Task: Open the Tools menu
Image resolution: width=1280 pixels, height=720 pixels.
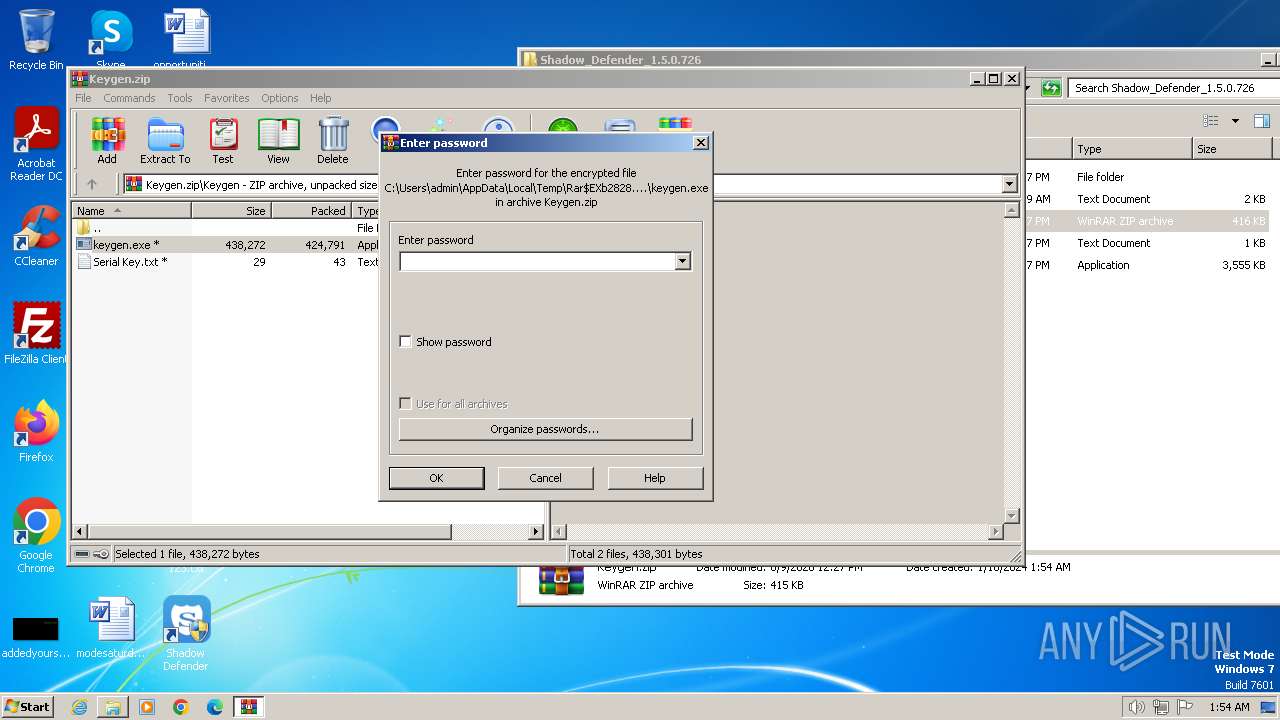Action: coord(180,98)
